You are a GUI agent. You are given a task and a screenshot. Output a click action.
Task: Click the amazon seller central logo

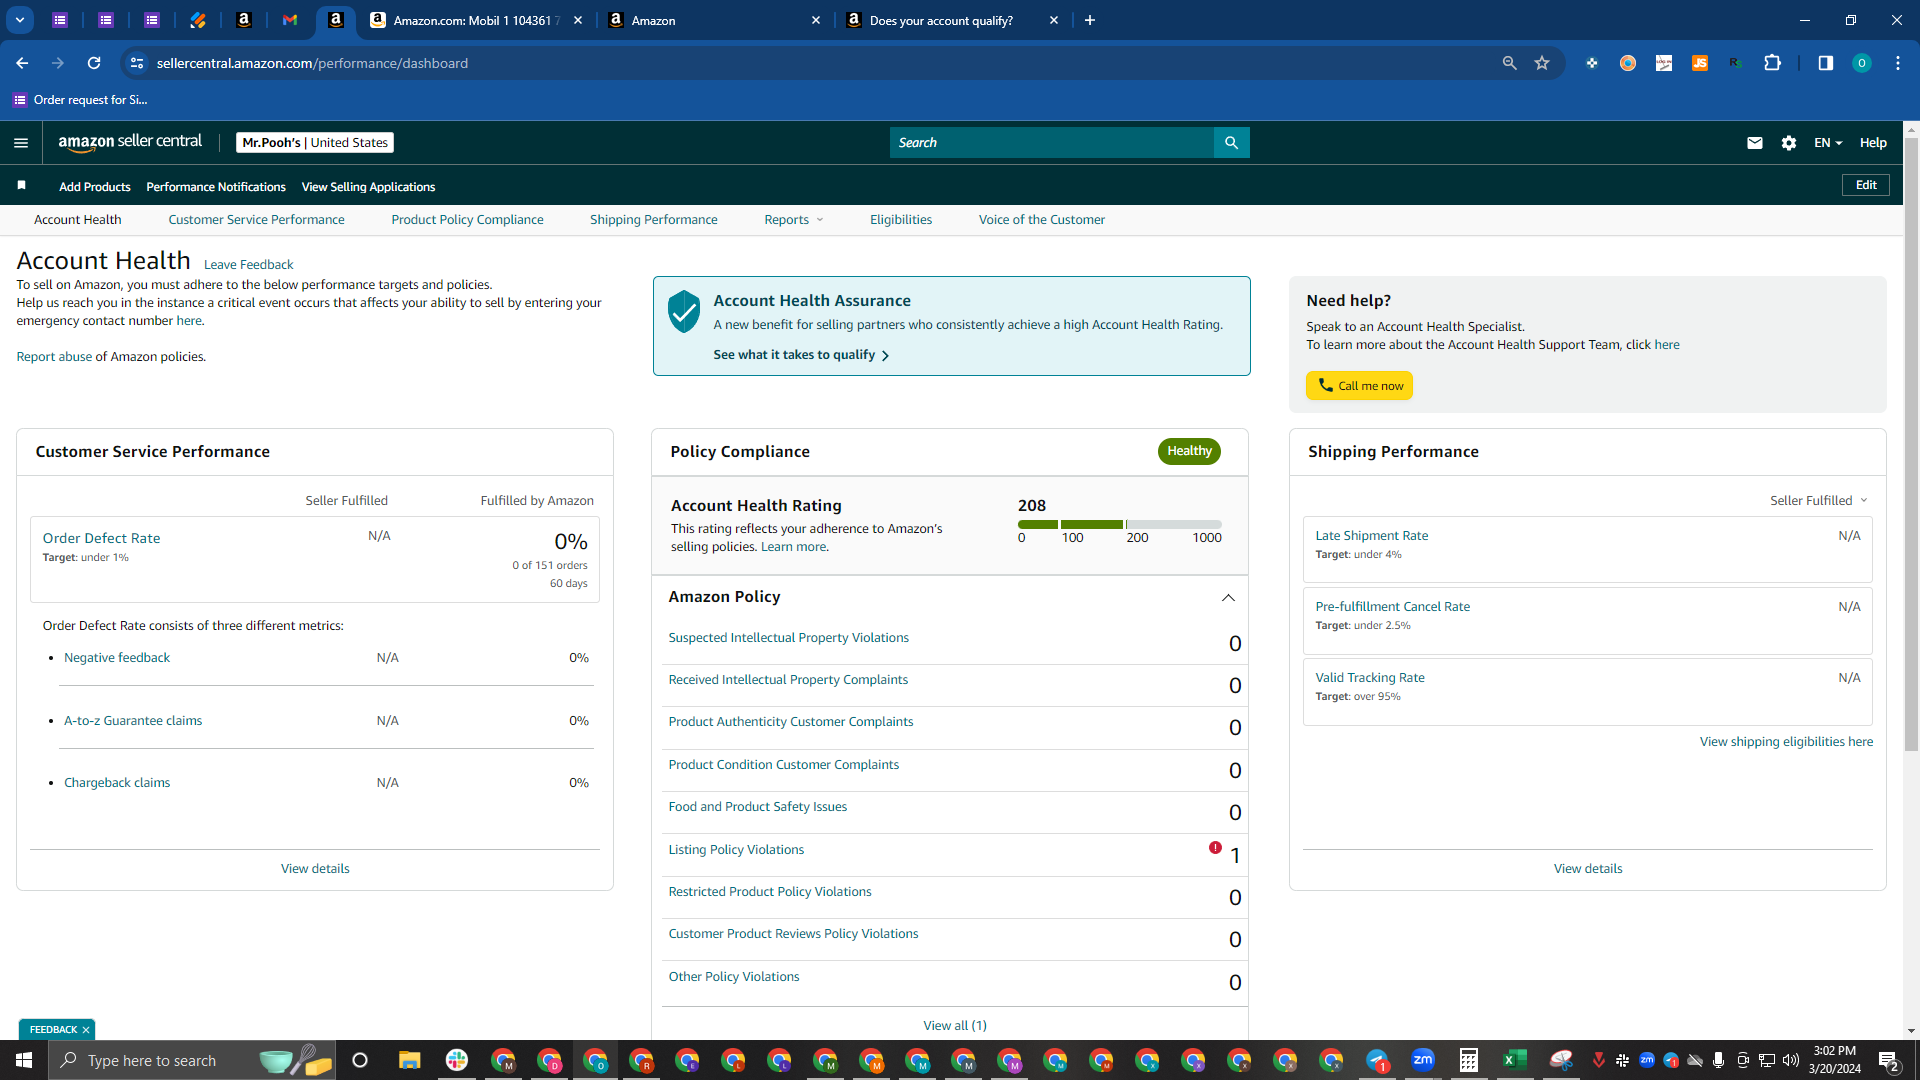130,142
